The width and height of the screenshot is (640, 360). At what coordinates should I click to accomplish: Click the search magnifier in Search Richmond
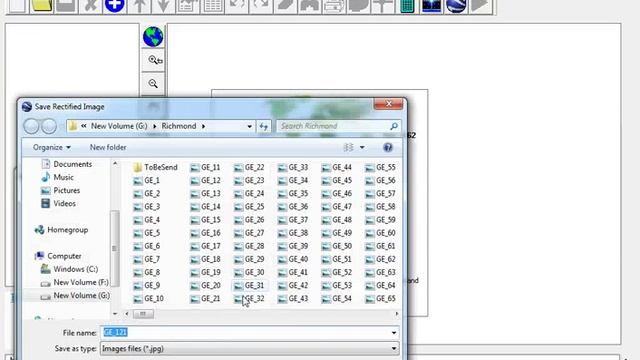pyautogui.click(x=393, y=127)
